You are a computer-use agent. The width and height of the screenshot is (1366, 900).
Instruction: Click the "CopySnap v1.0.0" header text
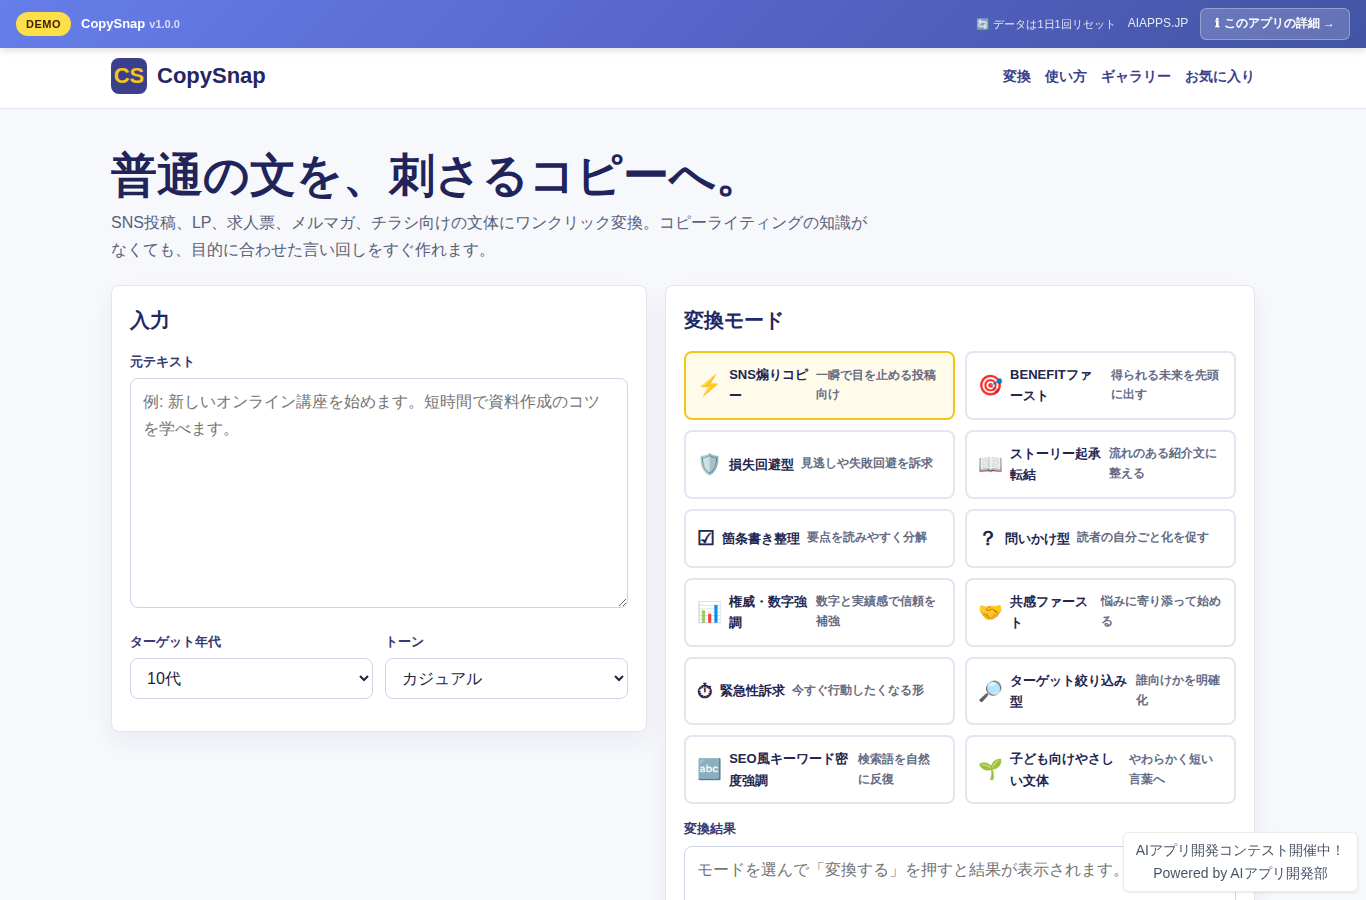130,23
